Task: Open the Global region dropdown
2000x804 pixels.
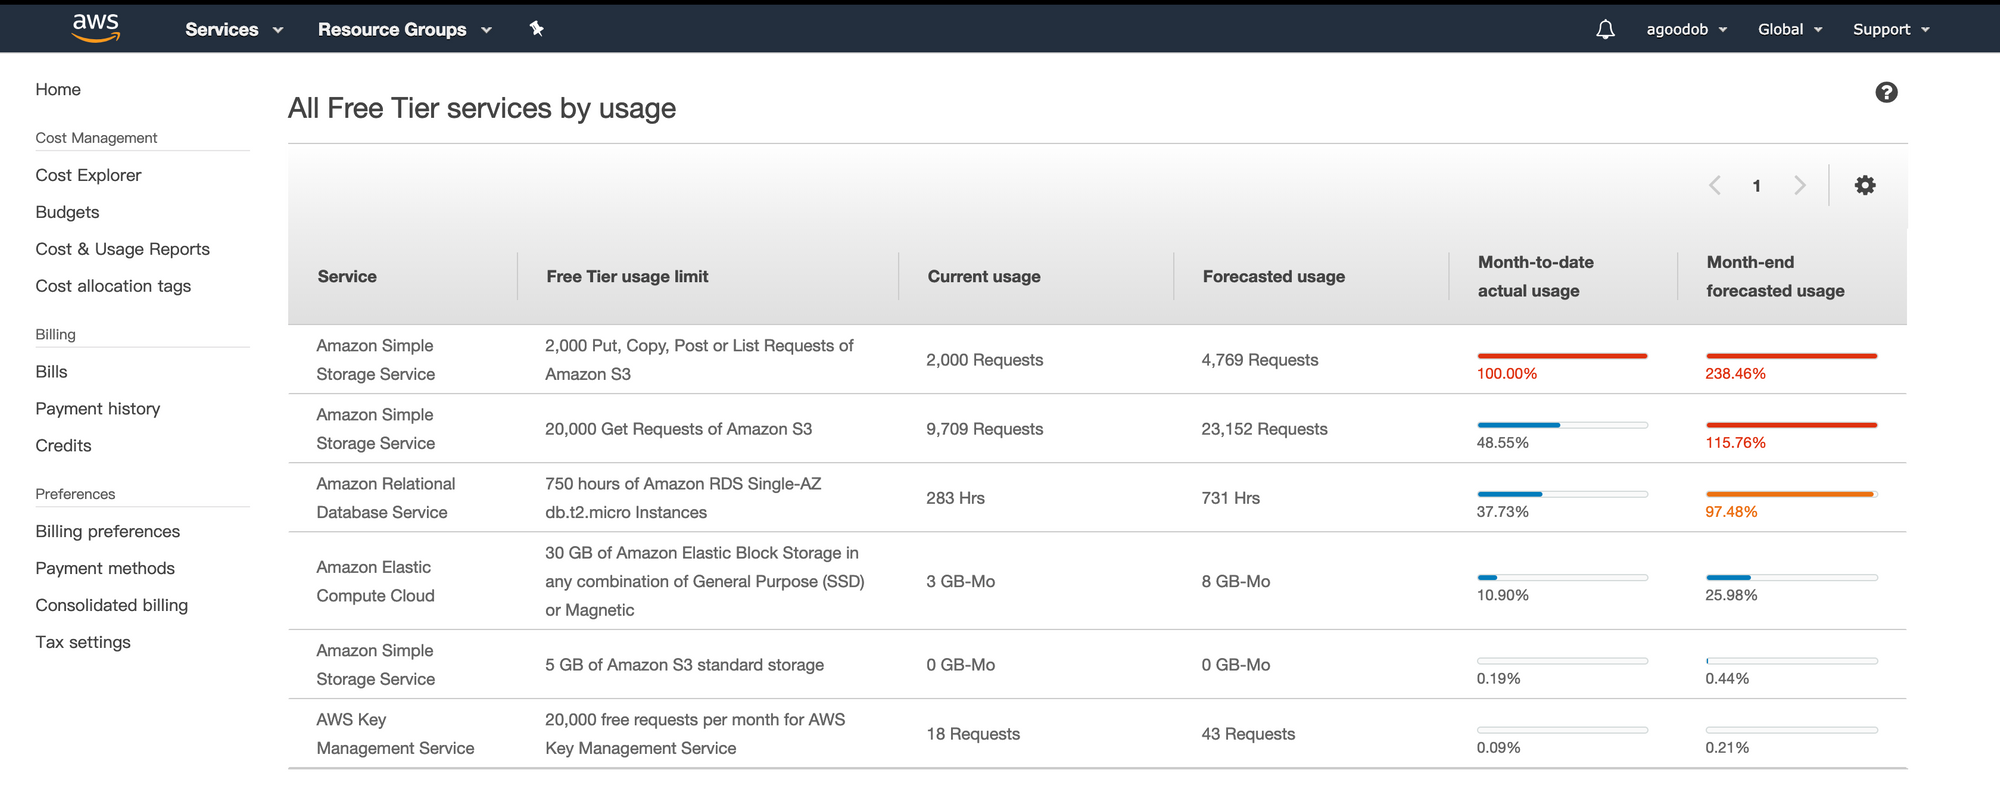Action: (1789, 30)
